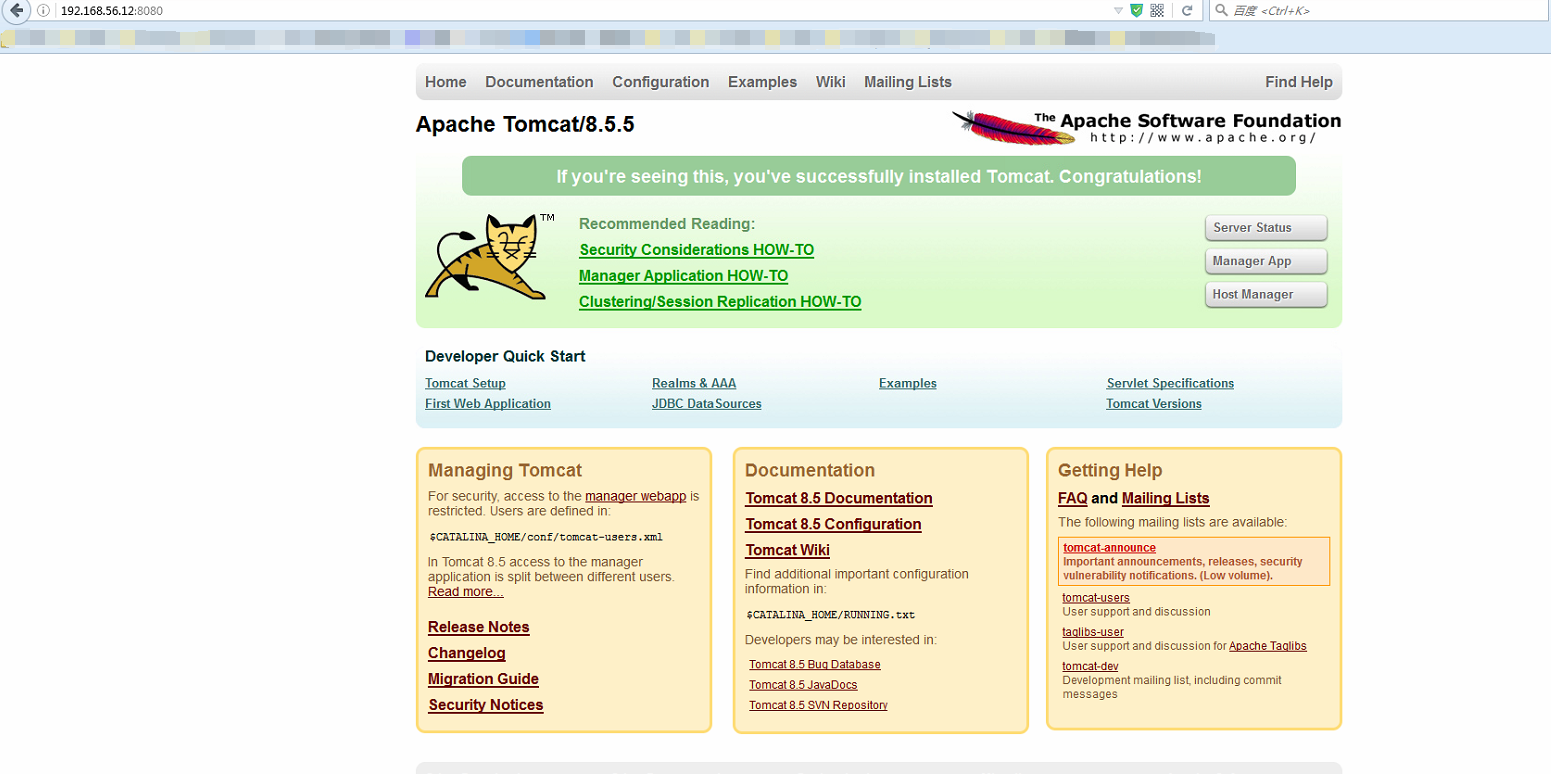Open the Tomcat Versions link
This screenshot has height=774, width=1551.
(x=1154, y=404)
